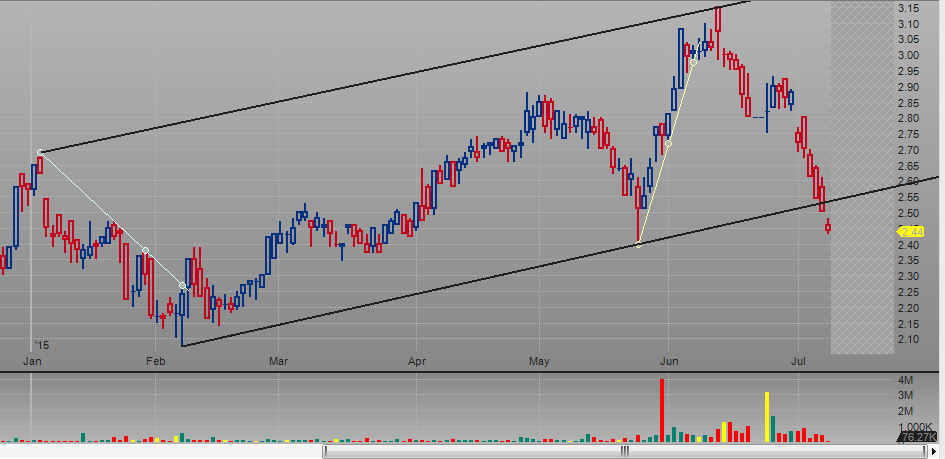This screenshot has height=459, width=945.
Task: Click the Jun month label
Action: [668, 361]
